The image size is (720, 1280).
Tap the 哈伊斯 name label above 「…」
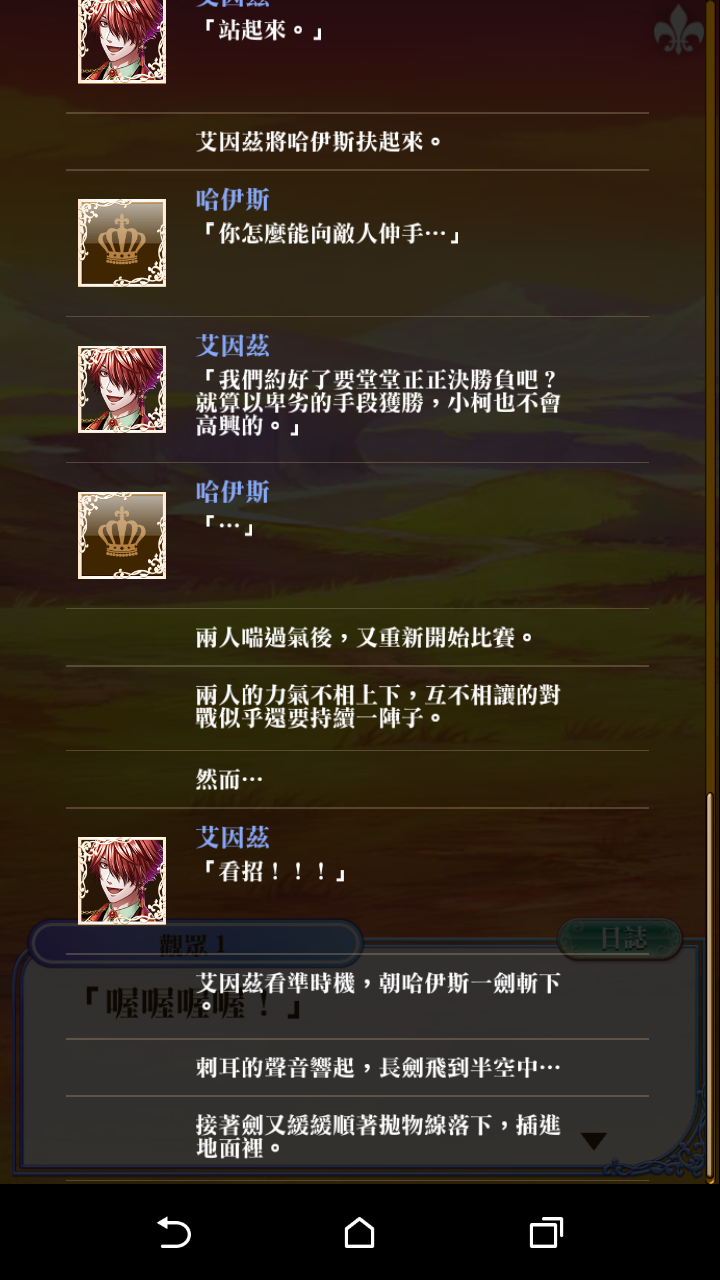tap(233, 492)
